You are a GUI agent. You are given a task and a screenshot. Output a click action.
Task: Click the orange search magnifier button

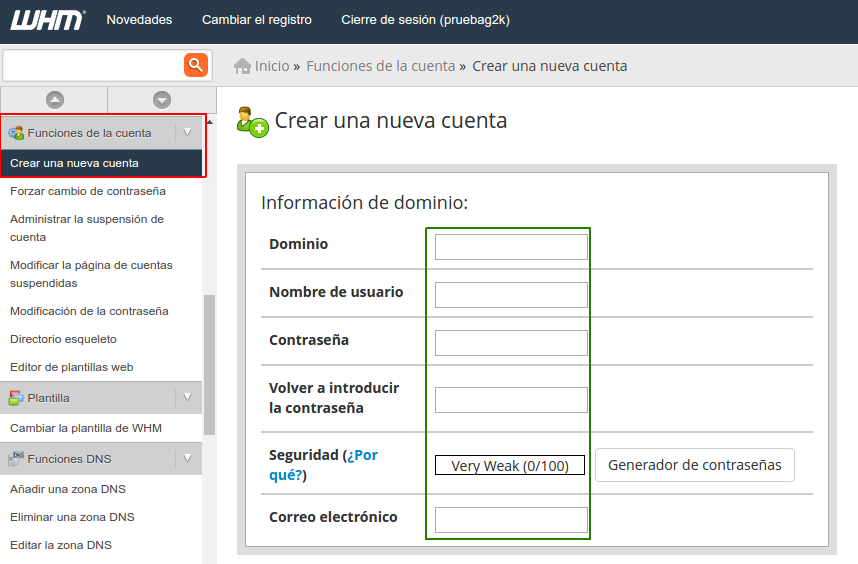pyautogui.click(x=196, y=65)
